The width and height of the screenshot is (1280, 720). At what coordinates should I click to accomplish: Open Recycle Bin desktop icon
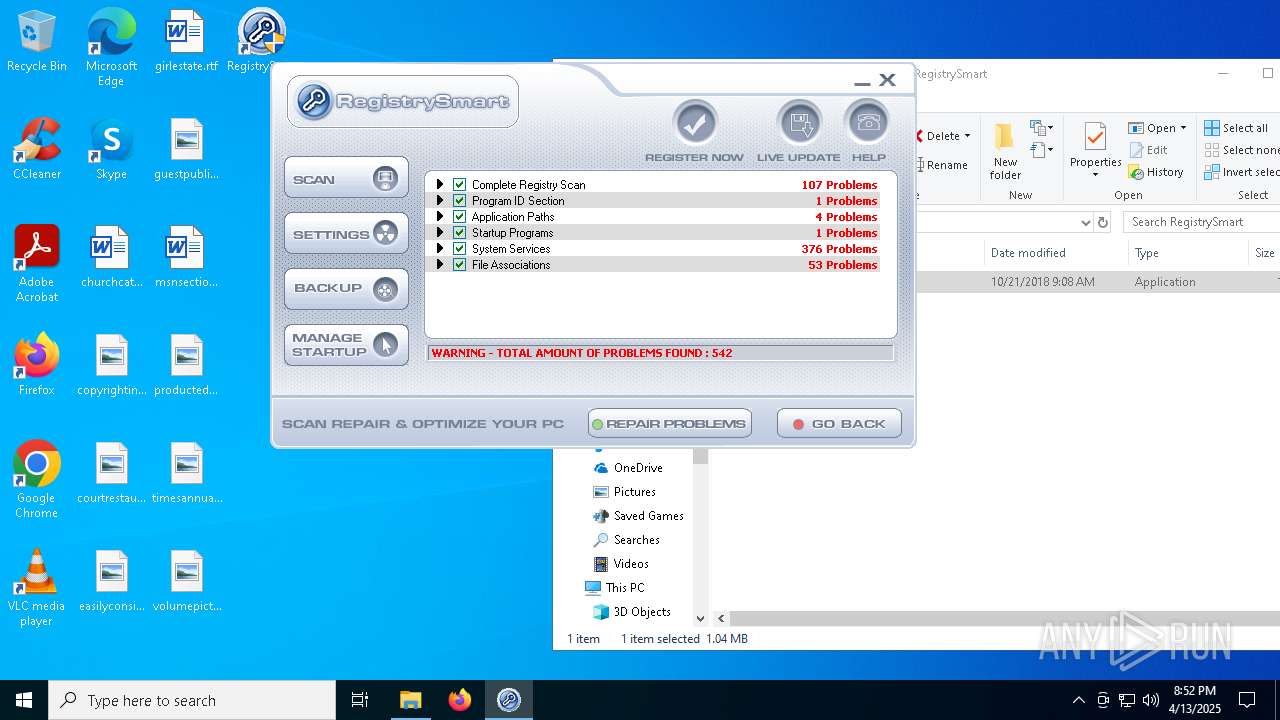[37, 42]
